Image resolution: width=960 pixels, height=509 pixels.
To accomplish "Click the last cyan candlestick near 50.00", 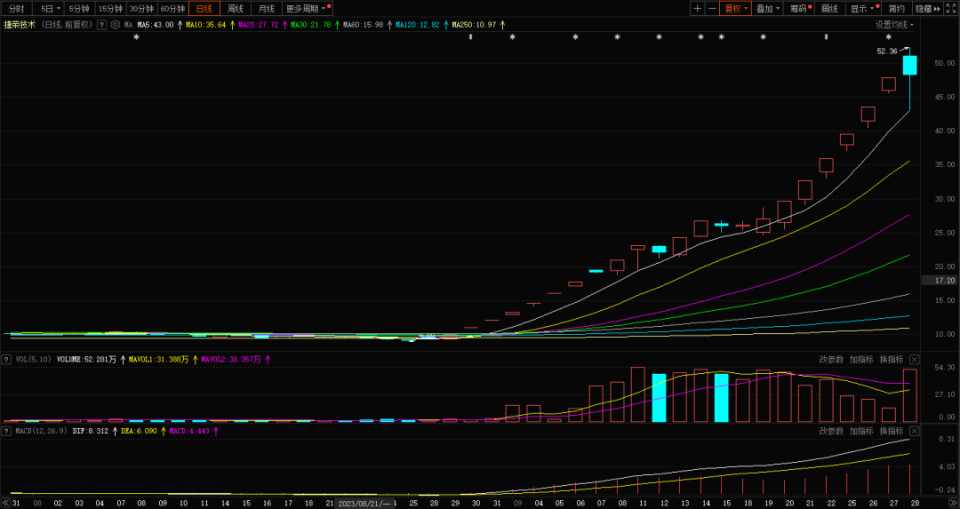I will click(x=910, y=66).
